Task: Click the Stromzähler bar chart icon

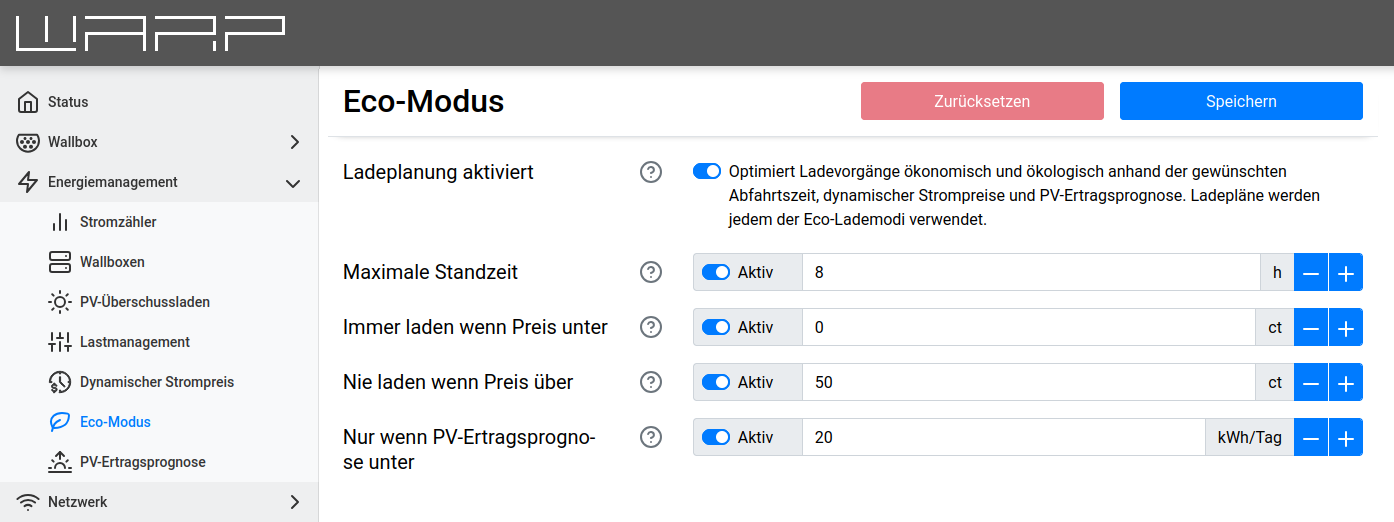Action: tap(60, 222)
